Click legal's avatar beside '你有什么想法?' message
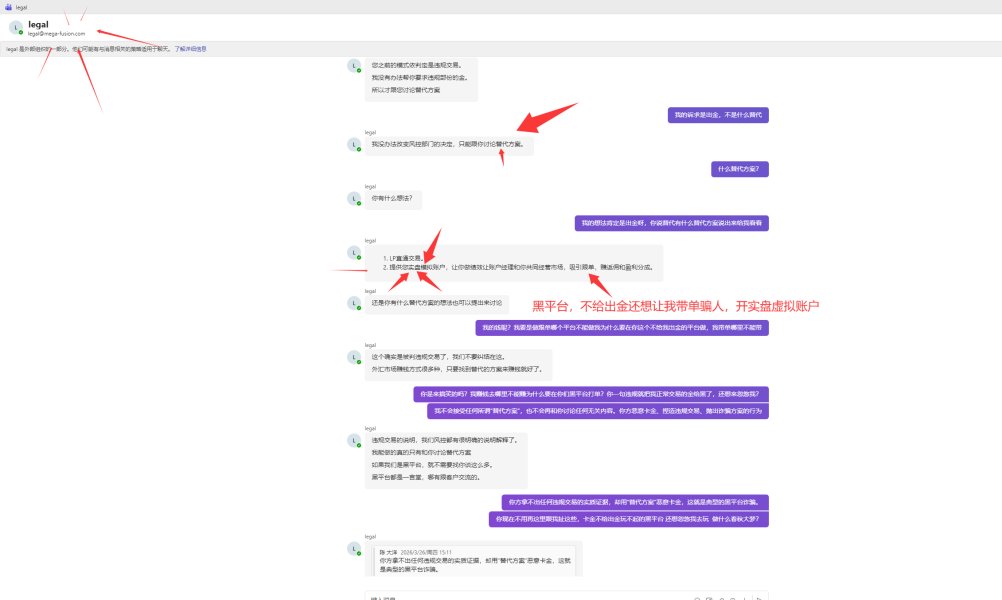 point(354,199)
